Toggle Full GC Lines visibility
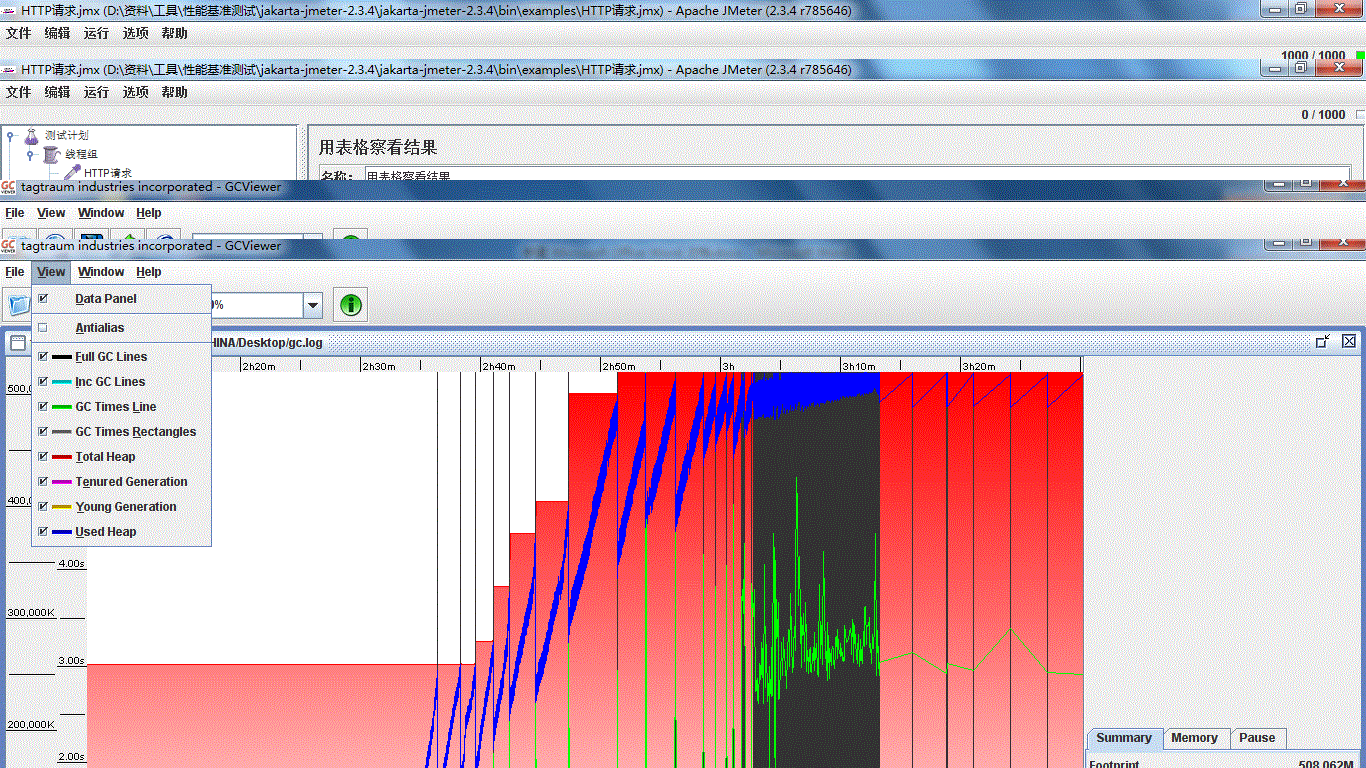This screenshot has width=1366, height=768. (x=43, y=357)
